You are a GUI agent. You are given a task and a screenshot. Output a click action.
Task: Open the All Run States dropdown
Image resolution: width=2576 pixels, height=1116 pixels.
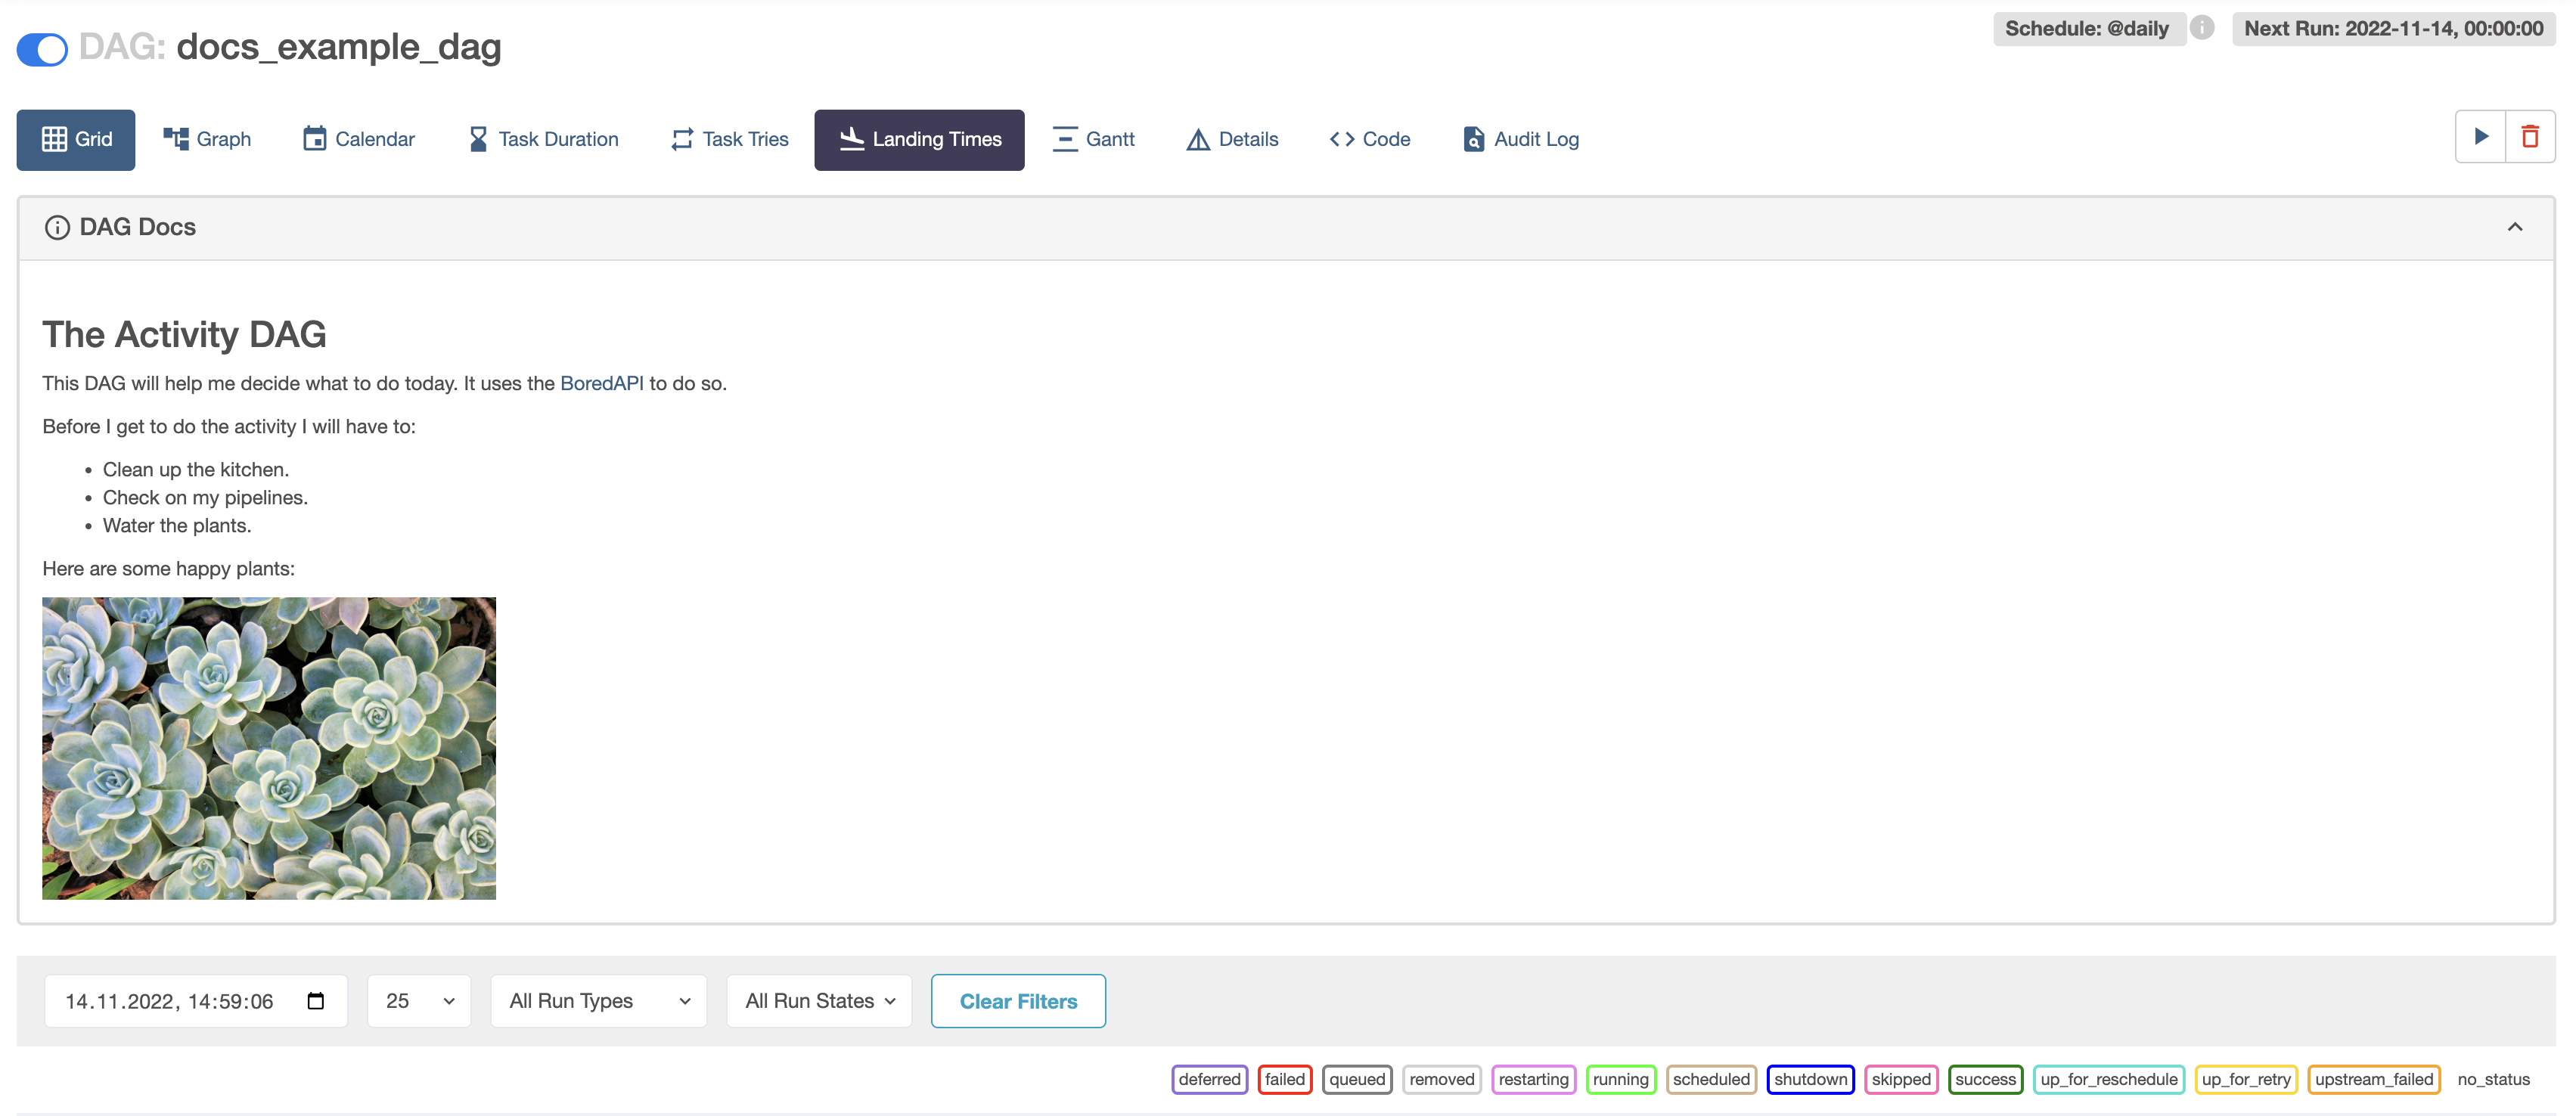point(818,1000)
